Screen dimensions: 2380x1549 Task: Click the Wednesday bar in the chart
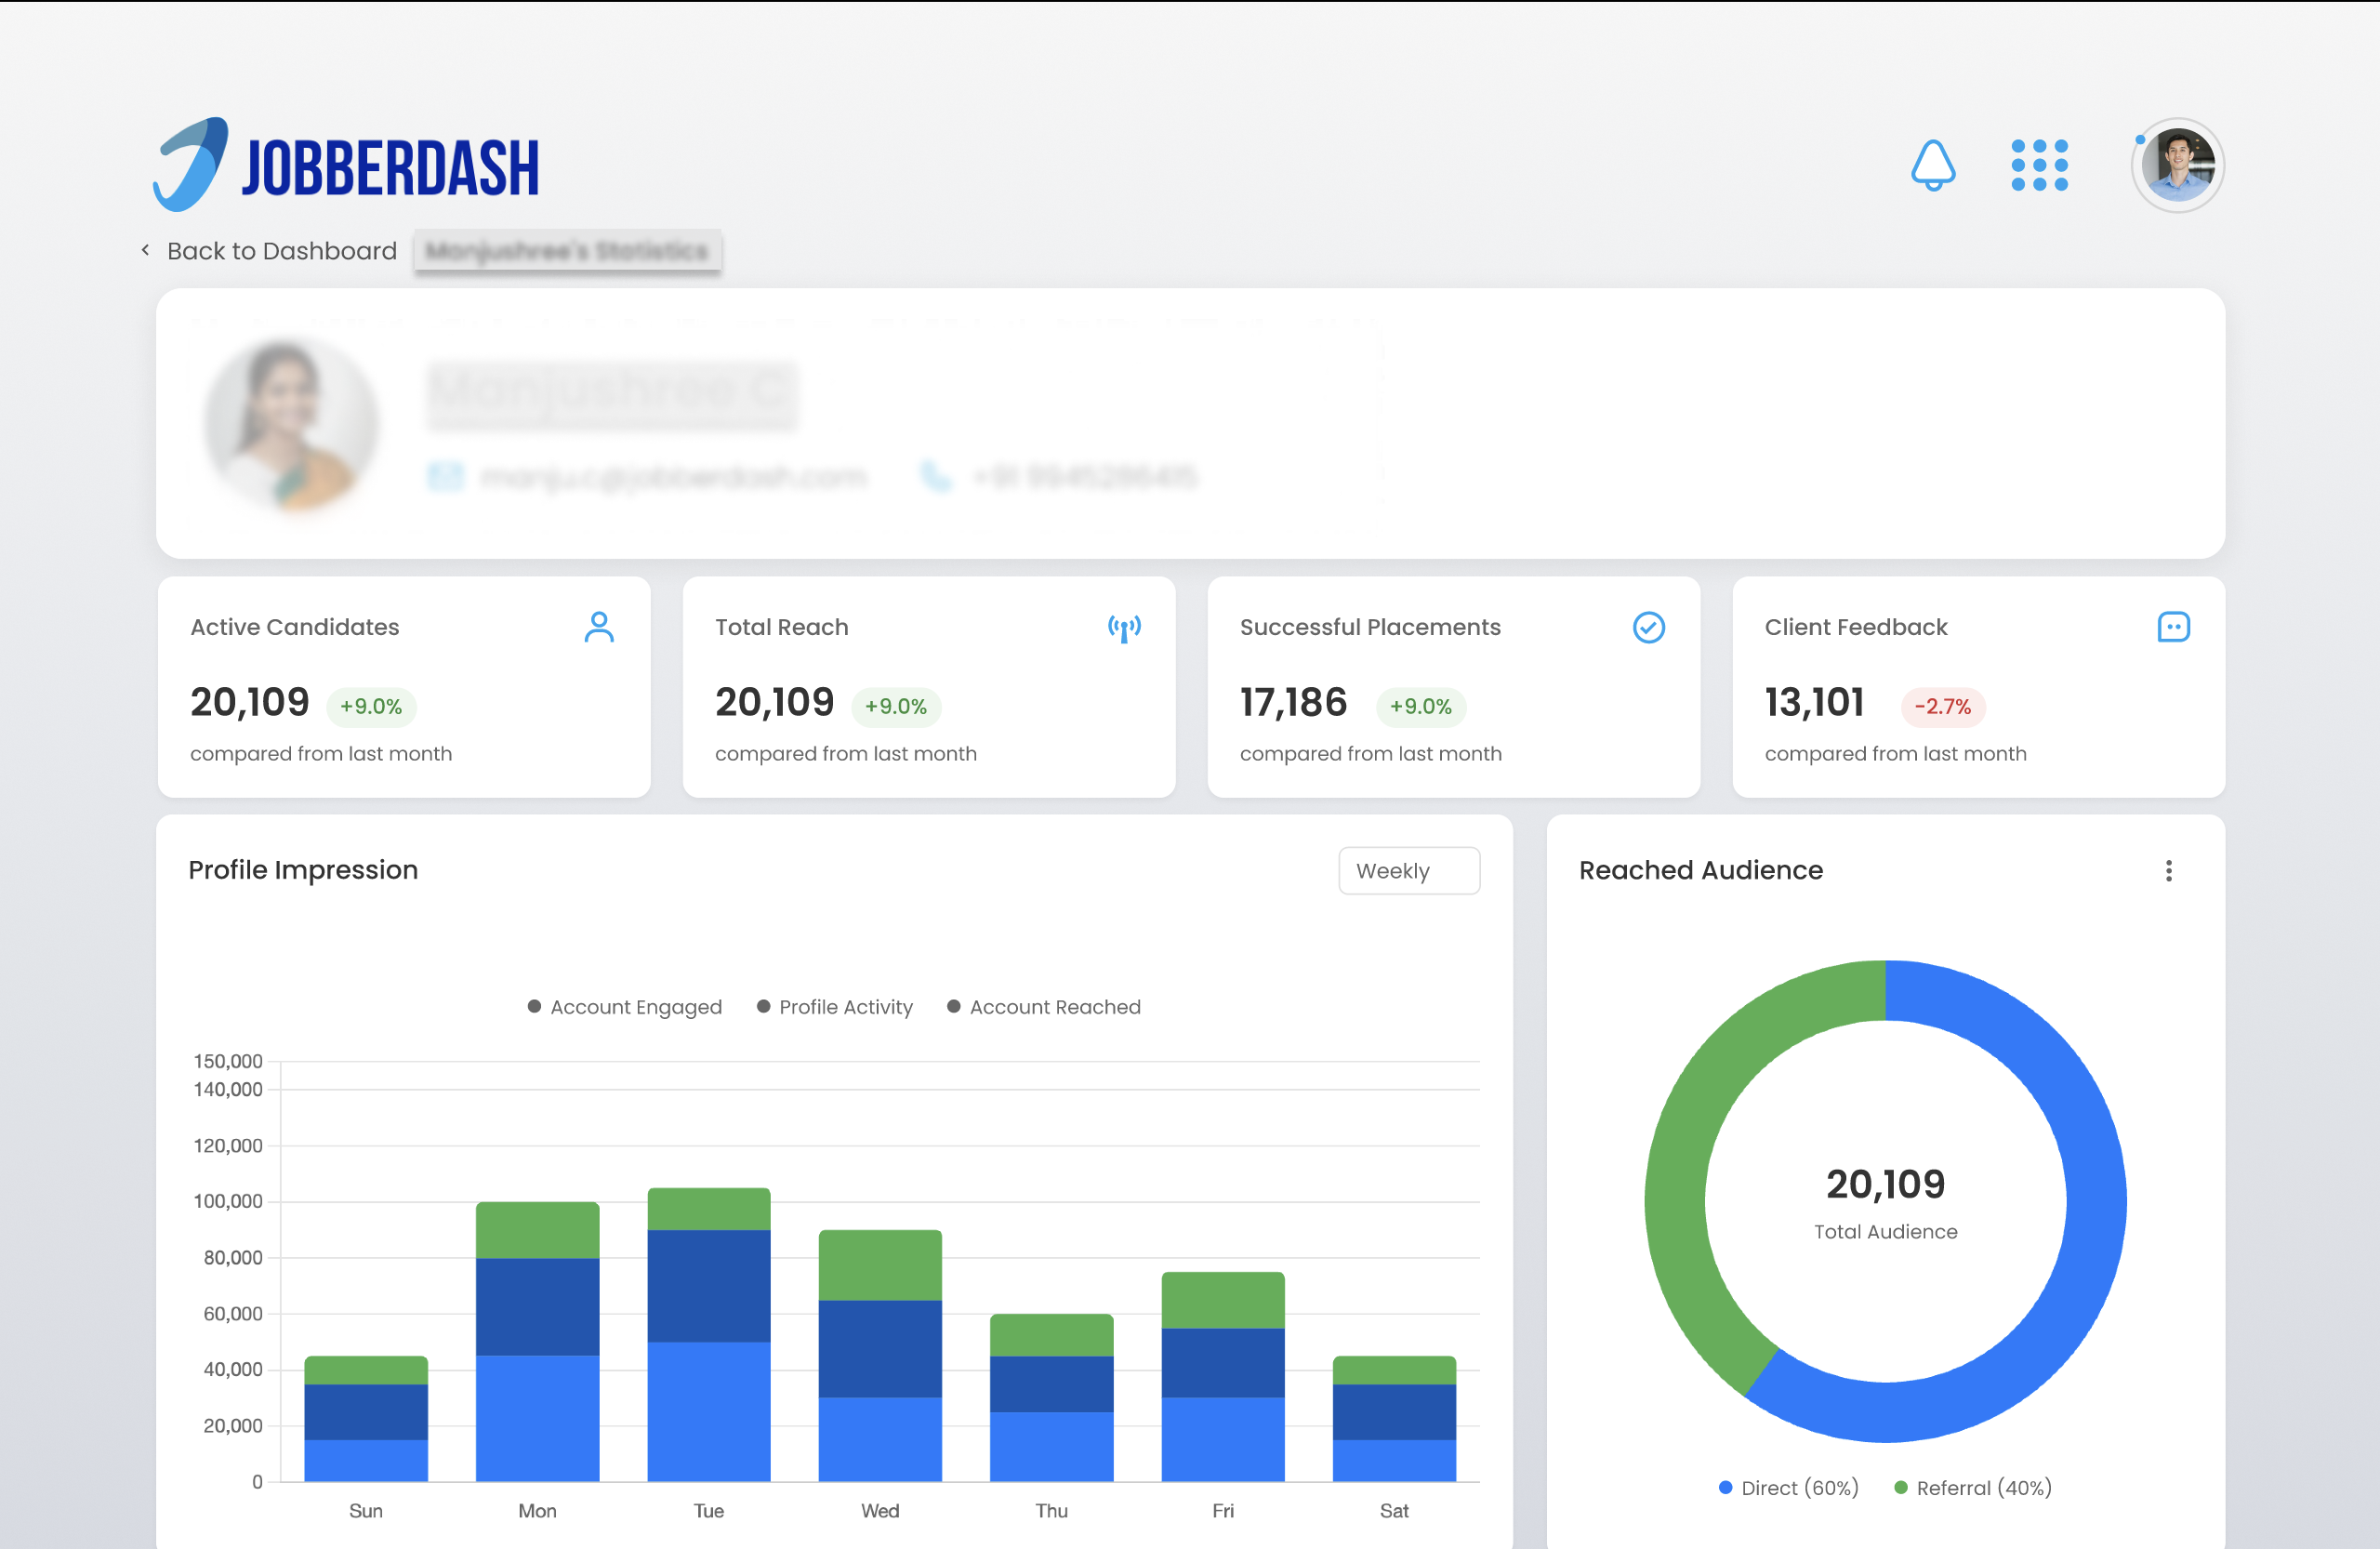point(880,1356)
